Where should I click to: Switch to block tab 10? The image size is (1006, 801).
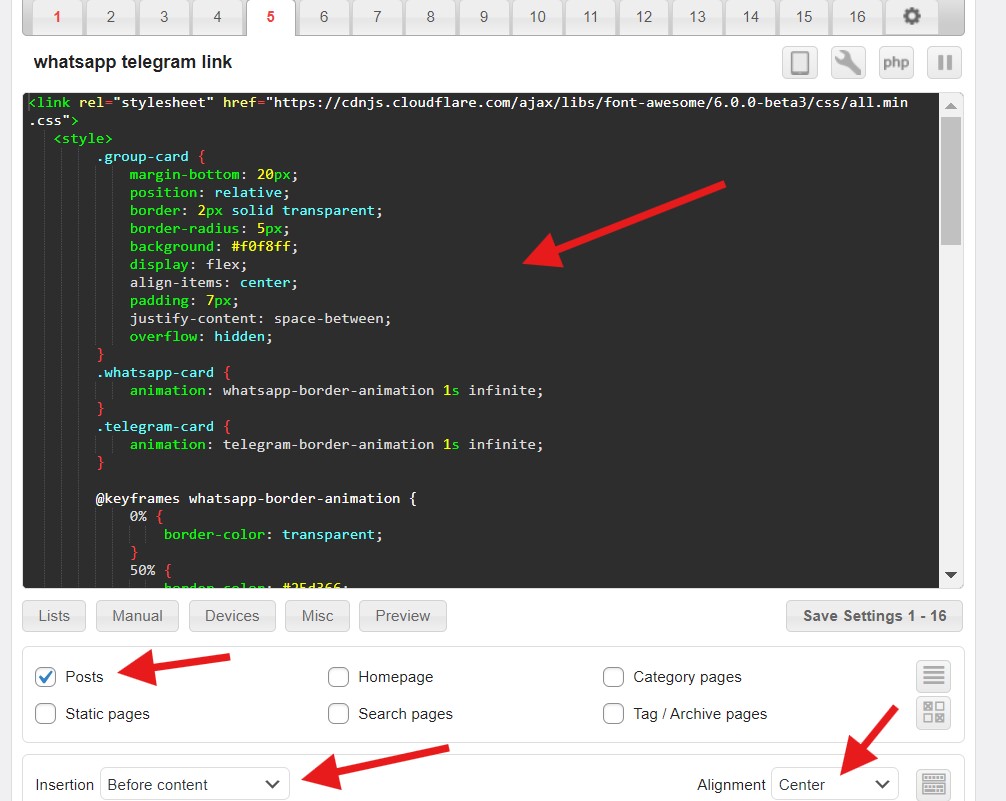[x=537, y=17]
